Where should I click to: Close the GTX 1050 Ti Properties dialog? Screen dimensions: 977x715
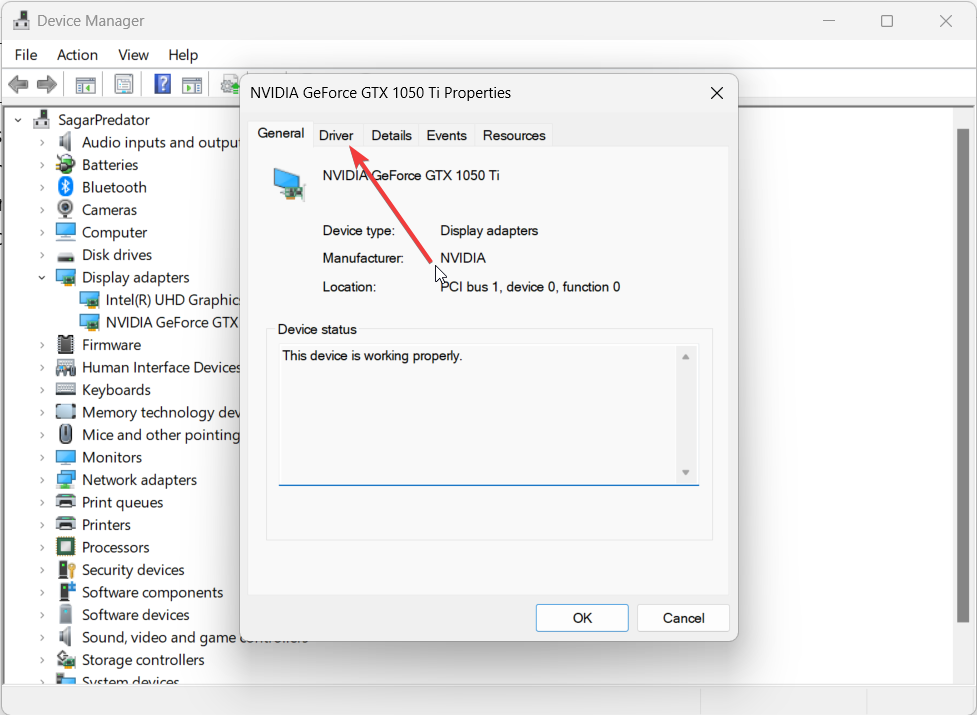pyautogui.click(x=717, y=93)
